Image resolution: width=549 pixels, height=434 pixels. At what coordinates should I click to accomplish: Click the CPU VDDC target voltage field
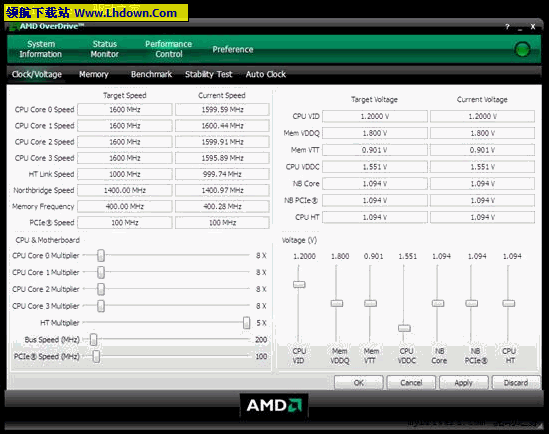[375, 167]
